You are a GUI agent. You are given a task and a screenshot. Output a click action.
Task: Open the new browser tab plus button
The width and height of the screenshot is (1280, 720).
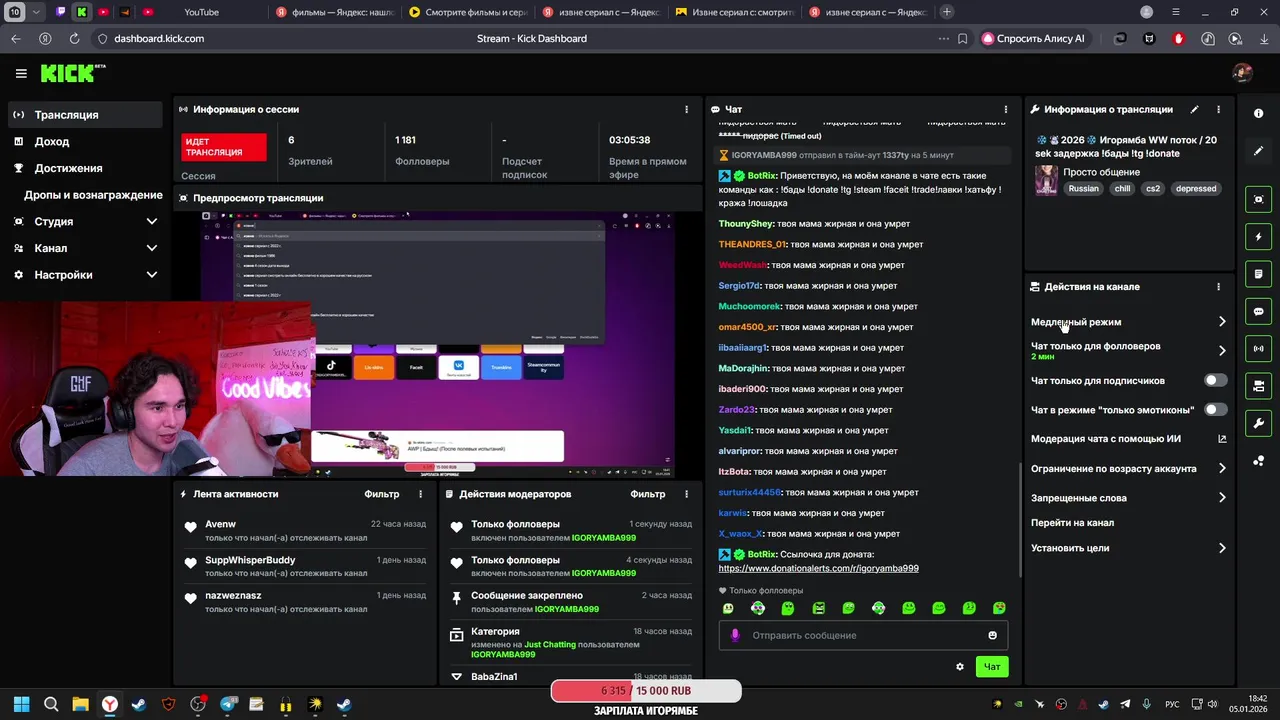pos(946,12)
